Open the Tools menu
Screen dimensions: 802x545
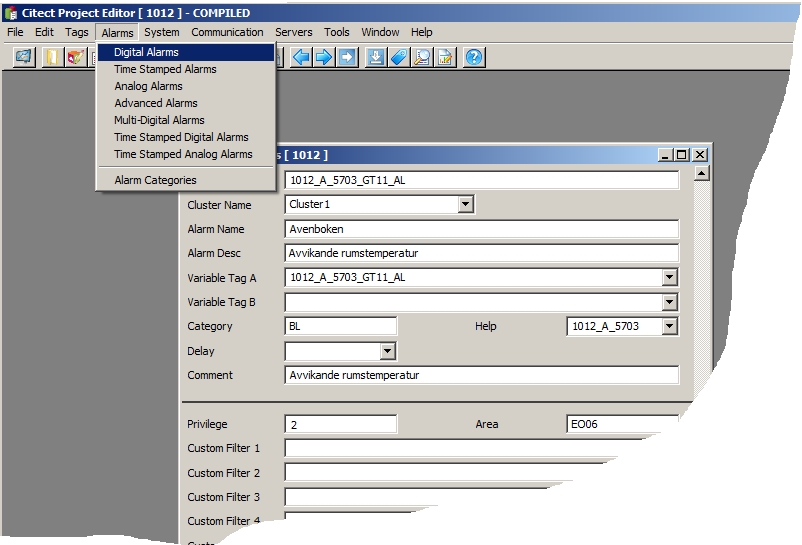tap(337, 32)
